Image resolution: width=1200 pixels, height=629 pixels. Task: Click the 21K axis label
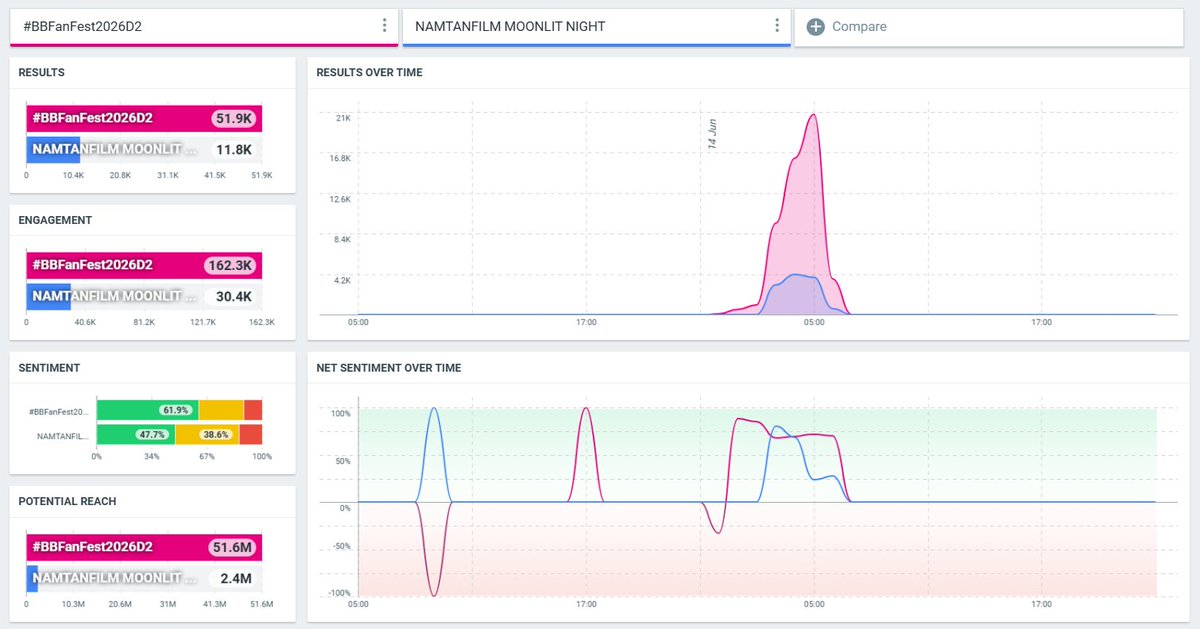click(343, 118)
